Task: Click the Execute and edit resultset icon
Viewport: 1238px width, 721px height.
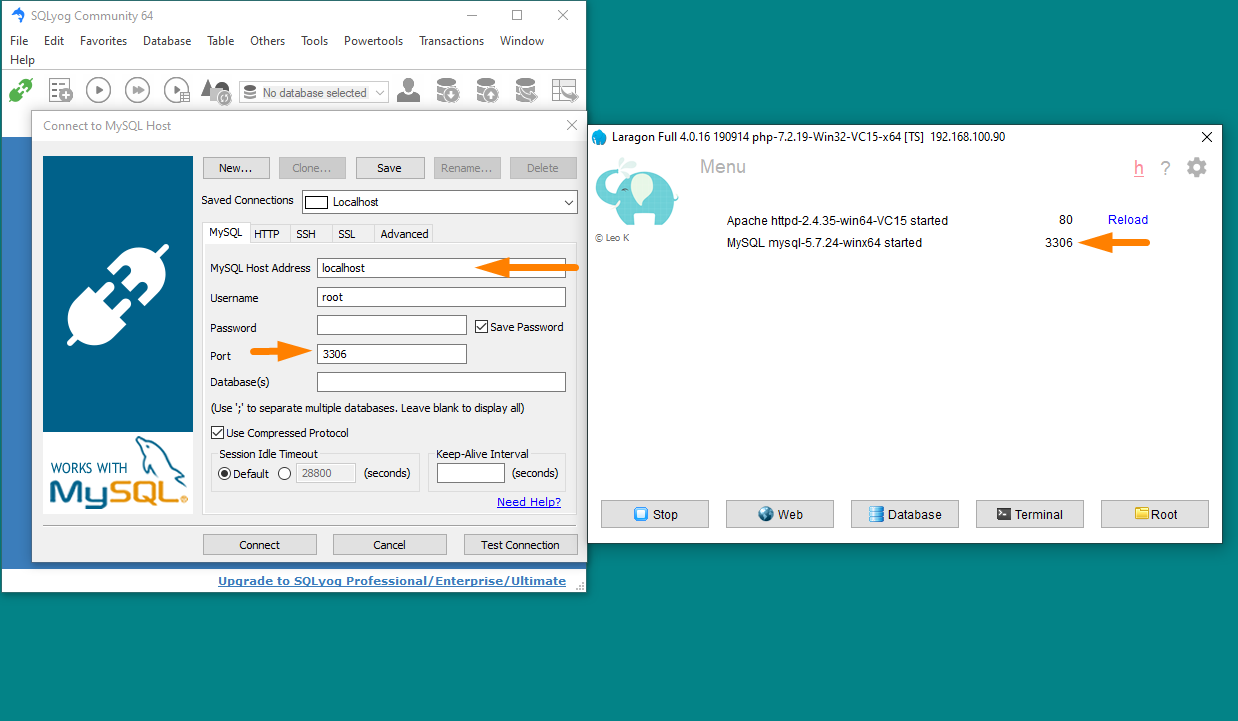Action: [x=177, y=91]
